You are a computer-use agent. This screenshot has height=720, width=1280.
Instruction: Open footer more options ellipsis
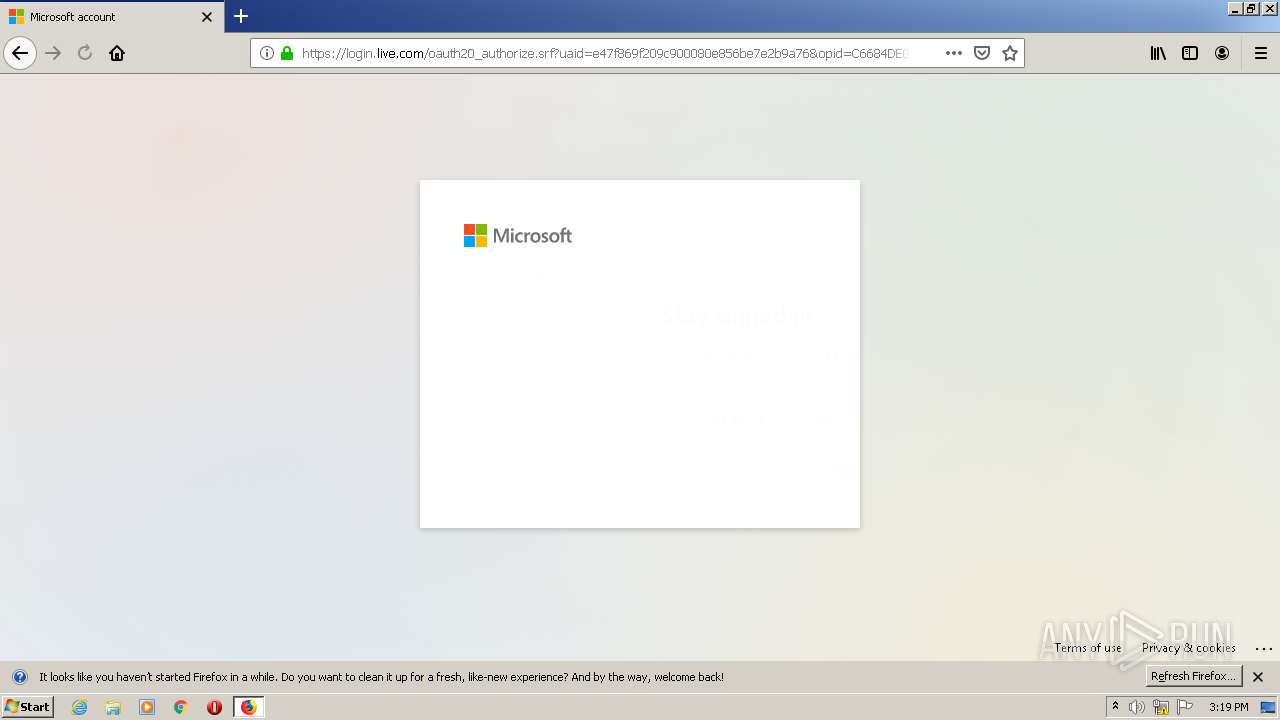1264,649
